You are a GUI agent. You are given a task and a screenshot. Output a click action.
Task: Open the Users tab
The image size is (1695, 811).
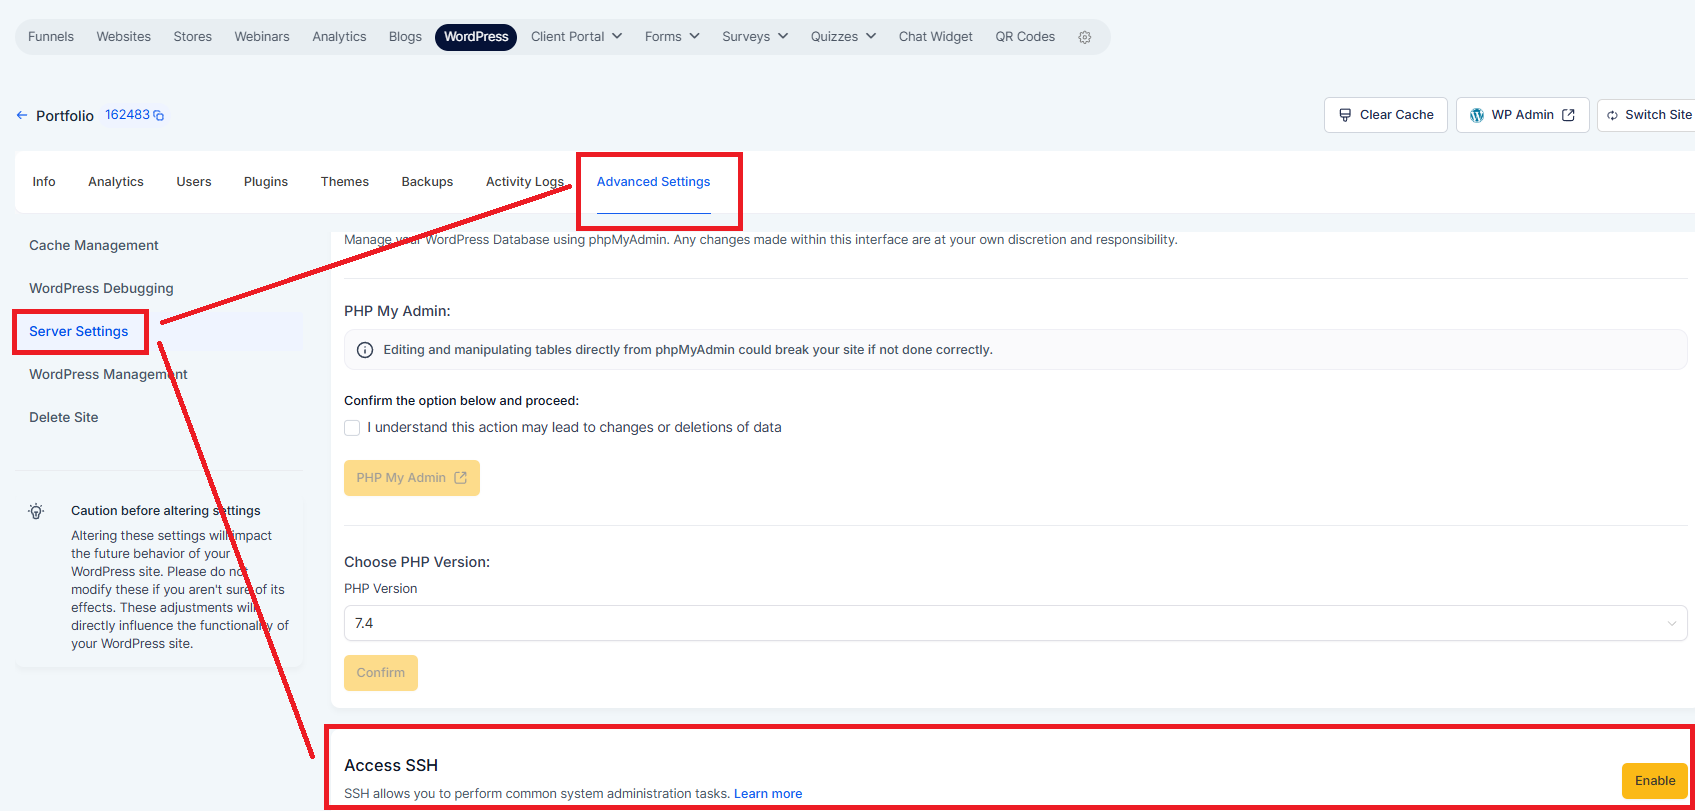click(194, 182)
